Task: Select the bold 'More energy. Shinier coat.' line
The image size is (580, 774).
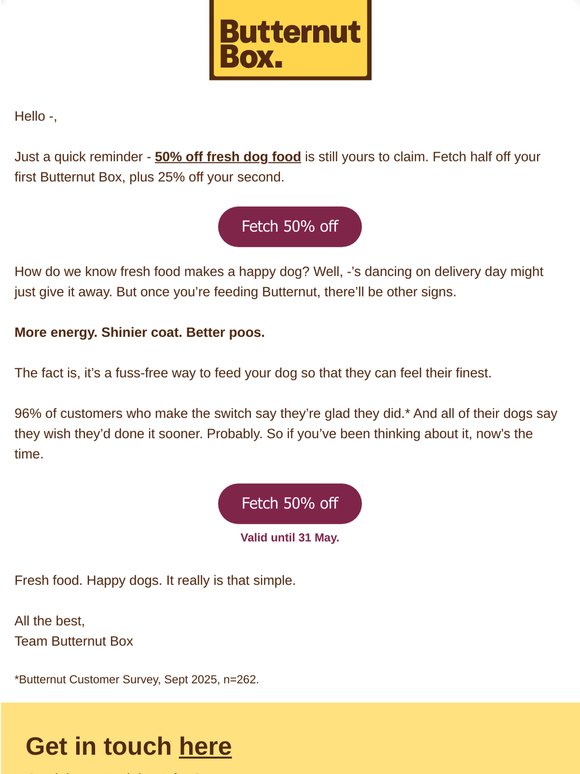Action: pyautogui.click(x=139, y=332)
